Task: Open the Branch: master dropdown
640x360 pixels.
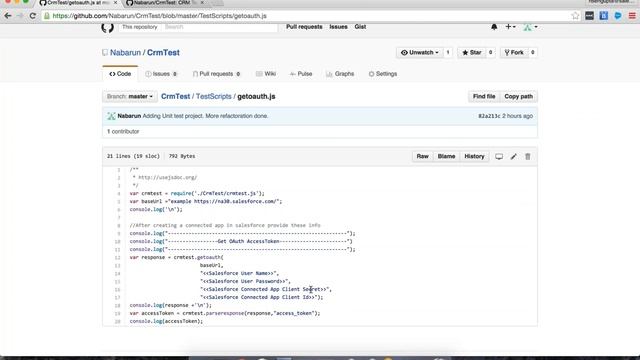Action: tap(129, 97)
